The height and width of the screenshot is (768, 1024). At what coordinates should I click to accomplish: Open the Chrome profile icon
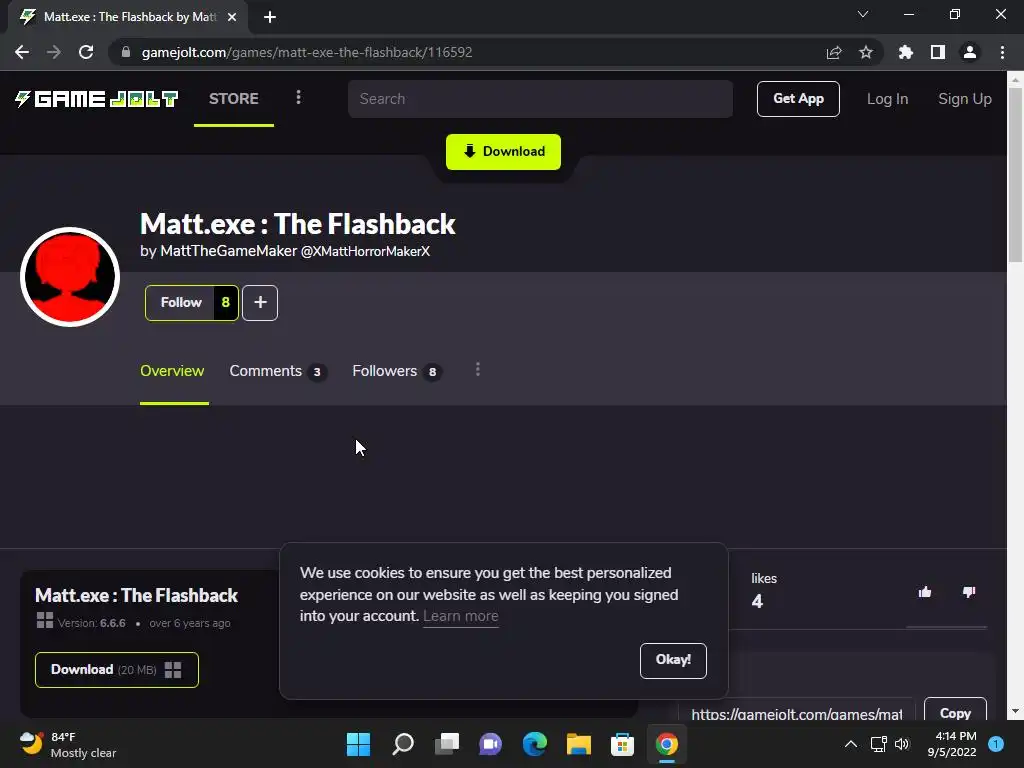click(970, 52)
